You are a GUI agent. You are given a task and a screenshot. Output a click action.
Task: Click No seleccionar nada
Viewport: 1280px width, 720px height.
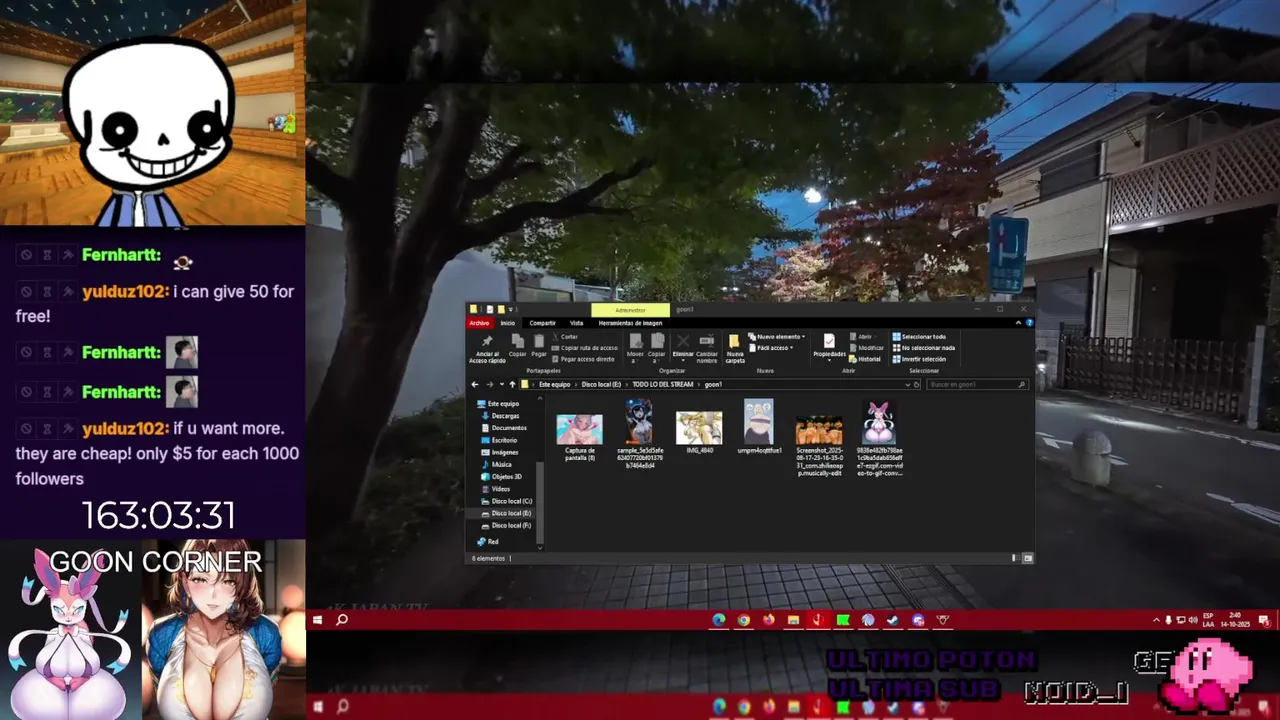pyautogui.click(x=924, y=348)
